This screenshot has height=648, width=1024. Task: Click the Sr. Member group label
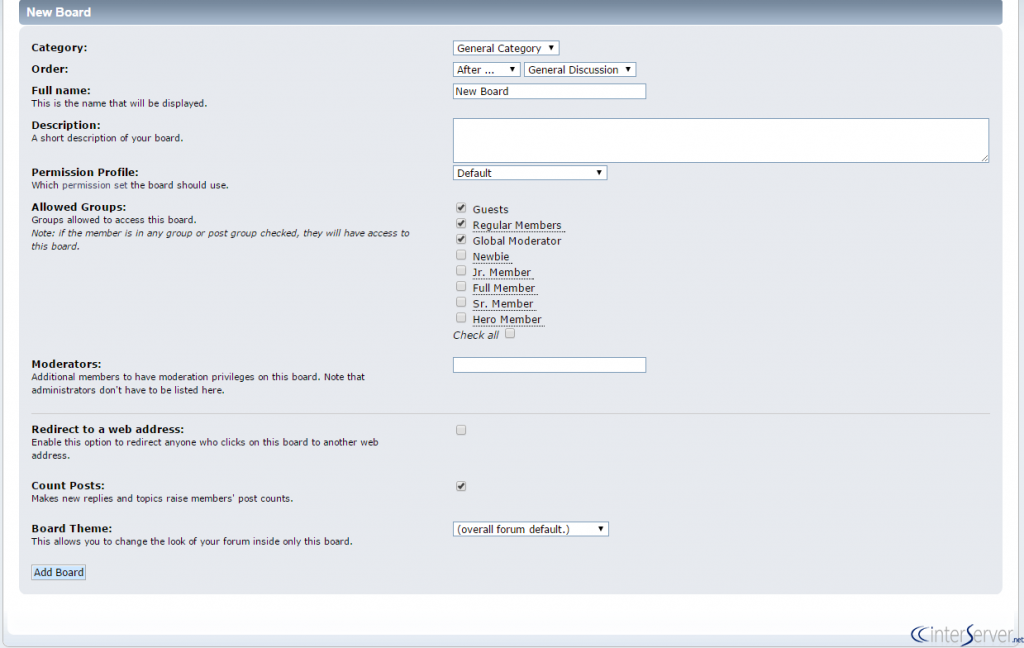pyautogui.click(x=503, y=304)
